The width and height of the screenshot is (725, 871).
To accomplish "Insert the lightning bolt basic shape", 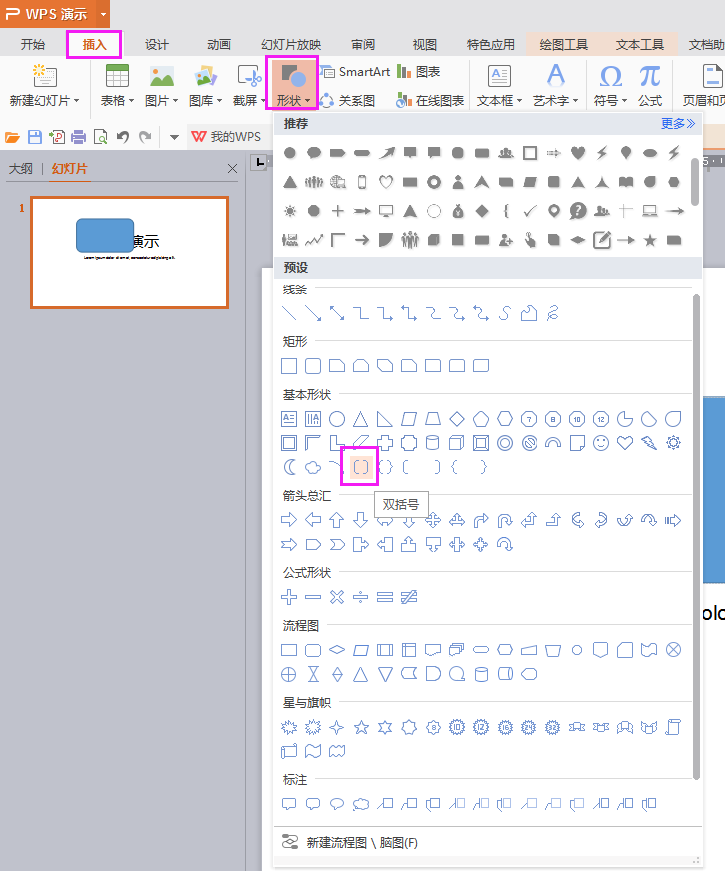I will 649,443.
